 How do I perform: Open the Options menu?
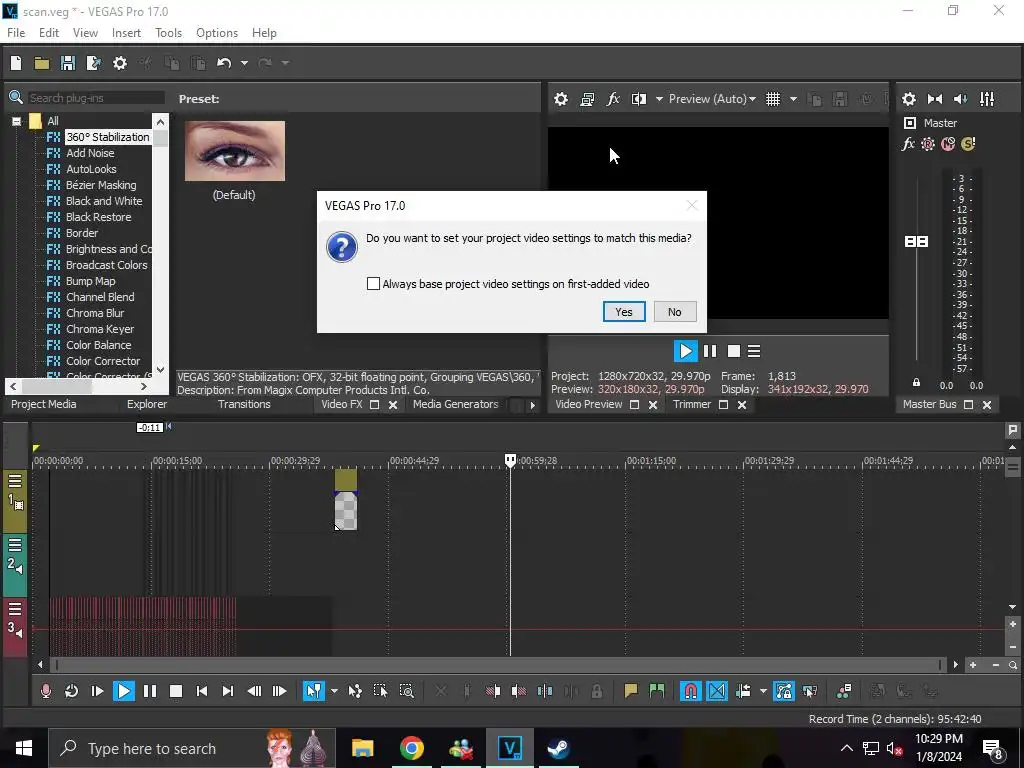click(217, 33)
